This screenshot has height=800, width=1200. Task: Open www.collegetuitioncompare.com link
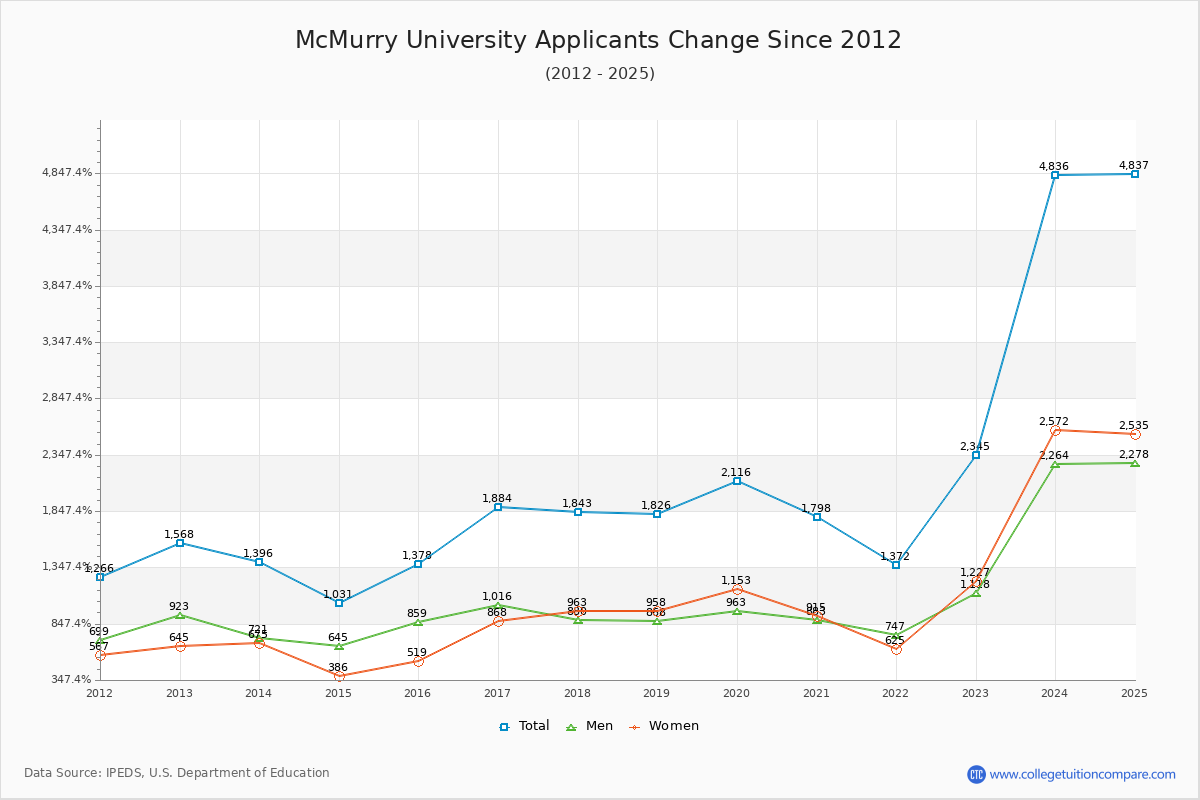[1083, 774]
